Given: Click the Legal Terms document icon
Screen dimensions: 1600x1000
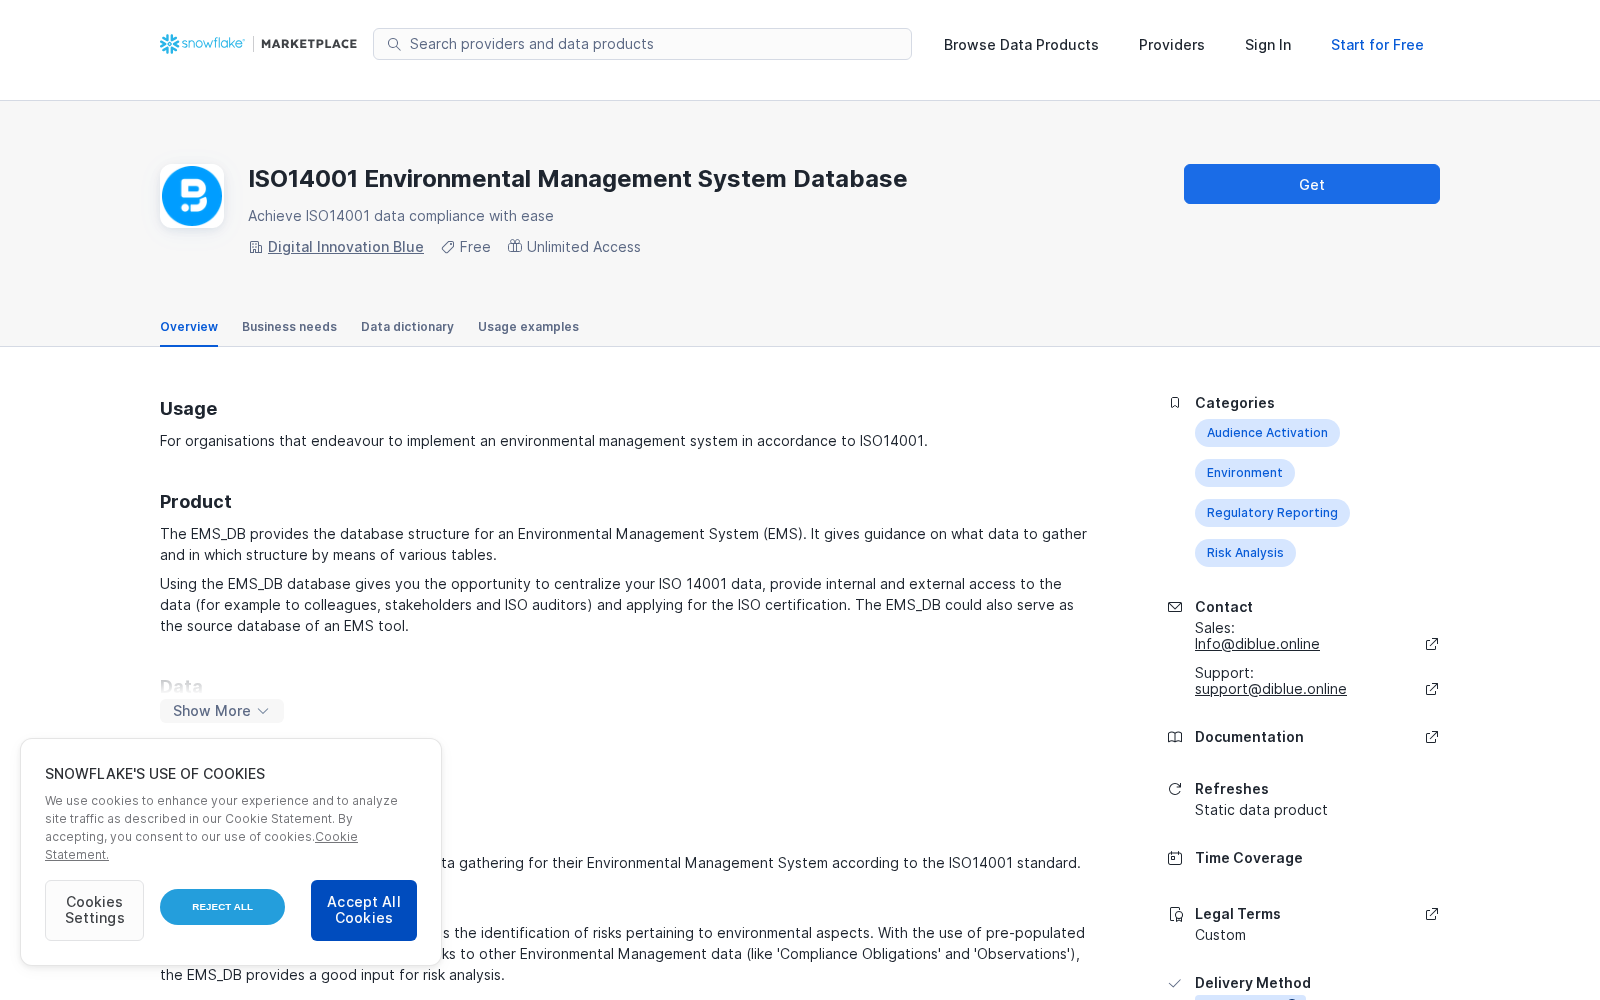Looking at the screenshot, I should click(1175, 914).
